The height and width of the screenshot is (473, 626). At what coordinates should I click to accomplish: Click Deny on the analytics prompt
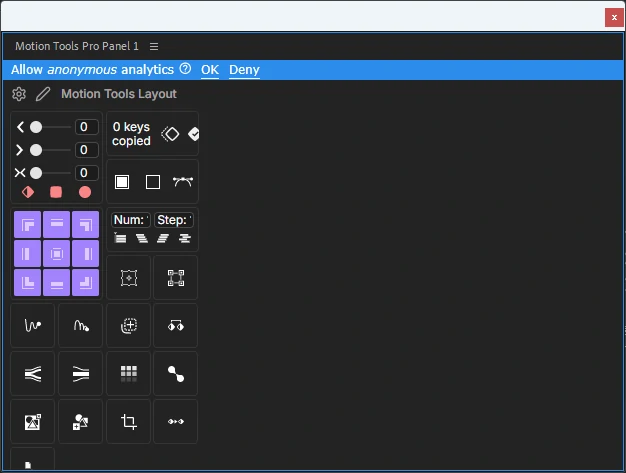click(x=244, y=70)
